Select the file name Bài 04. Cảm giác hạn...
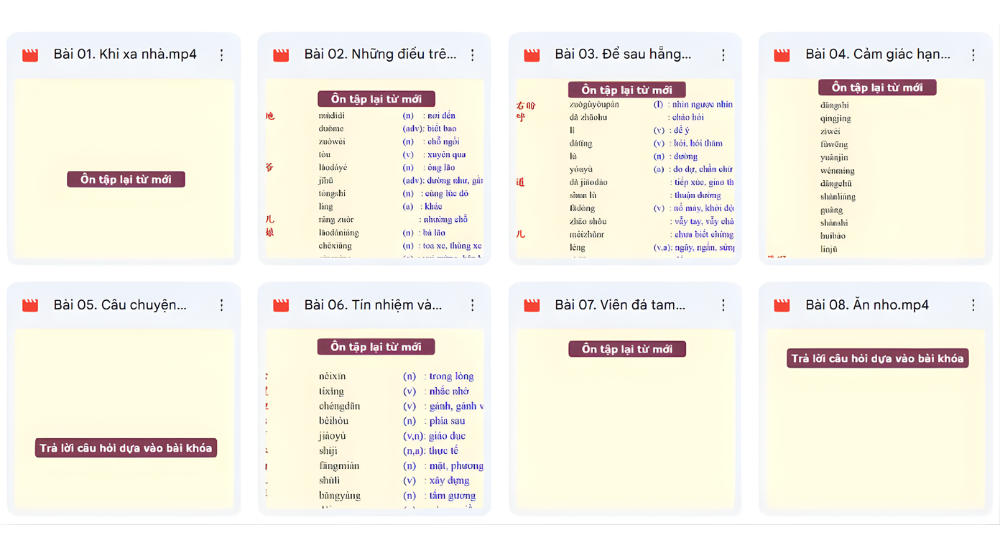 [x=878, y=54]
